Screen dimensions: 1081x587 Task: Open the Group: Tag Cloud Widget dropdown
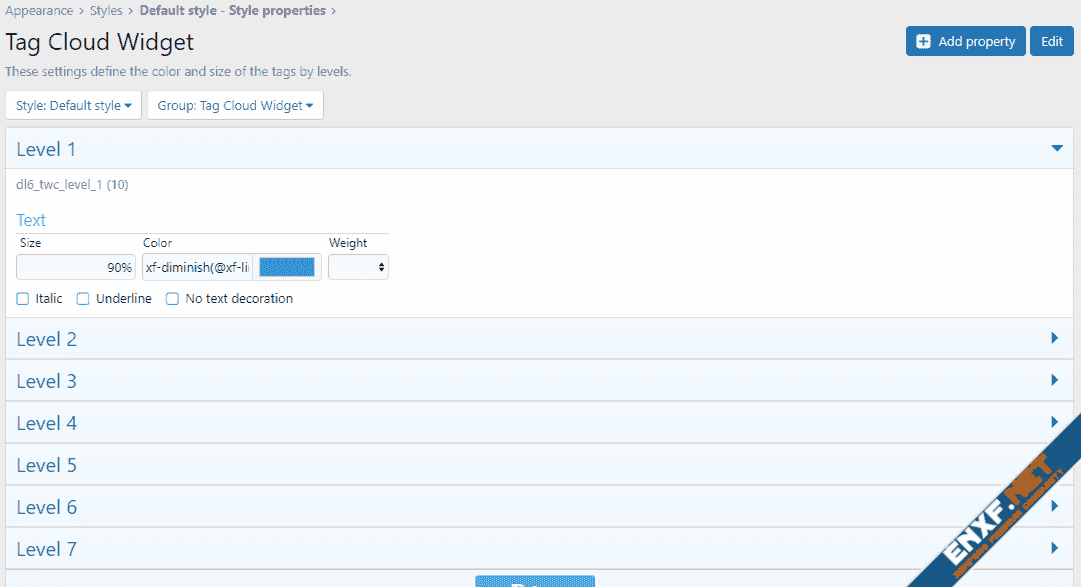[x=235, y=106]
